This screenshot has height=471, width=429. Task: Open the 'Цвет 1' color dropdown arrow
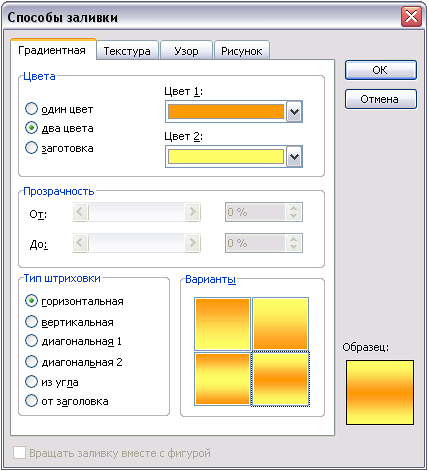(294, 112)
